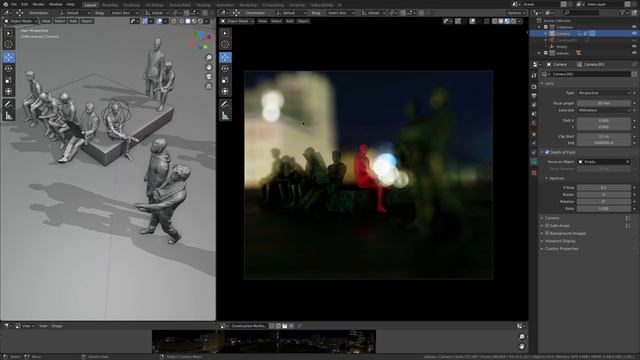Adjust the Focal Length field
Screen dimensions: 640x360
[604, 103]
